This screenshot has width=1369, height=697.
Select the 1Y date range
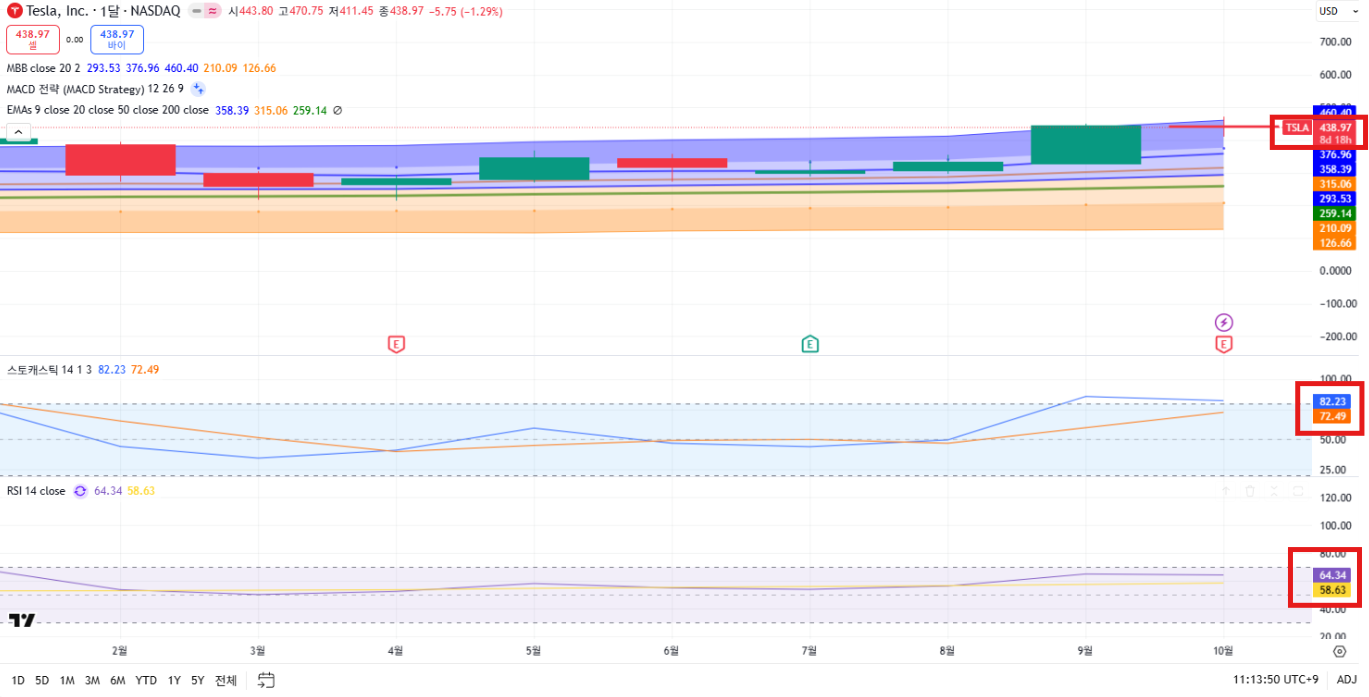coord(174,681)
